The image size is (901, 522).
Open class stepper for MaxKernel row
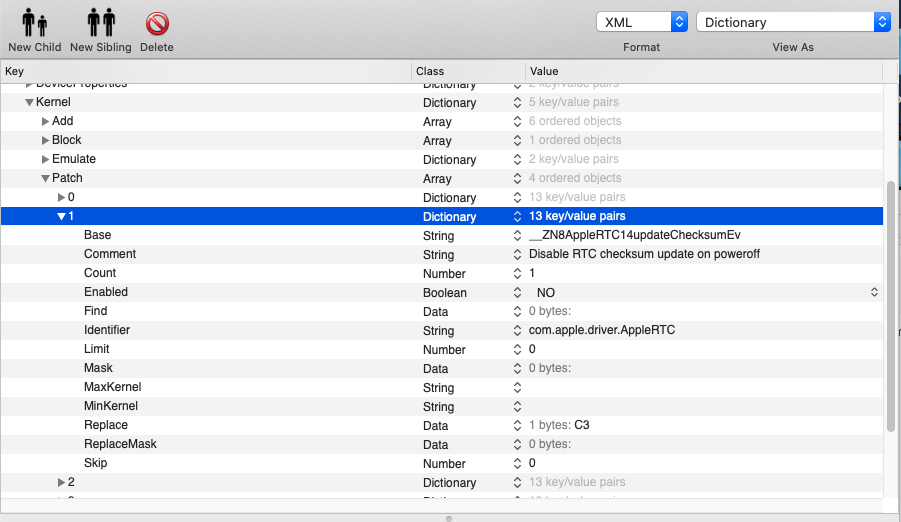pyautogui.click(x=517, y=387)
